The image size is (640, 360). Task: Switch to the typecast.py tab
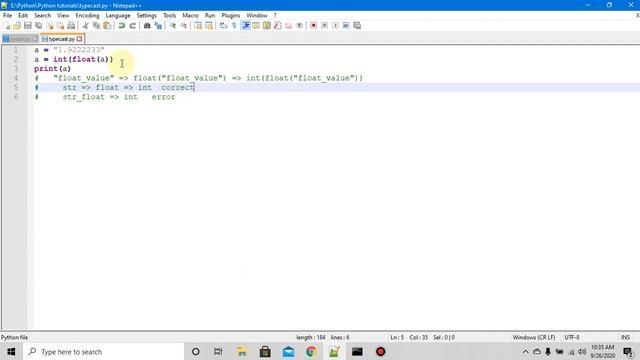[x=61, y=39]
